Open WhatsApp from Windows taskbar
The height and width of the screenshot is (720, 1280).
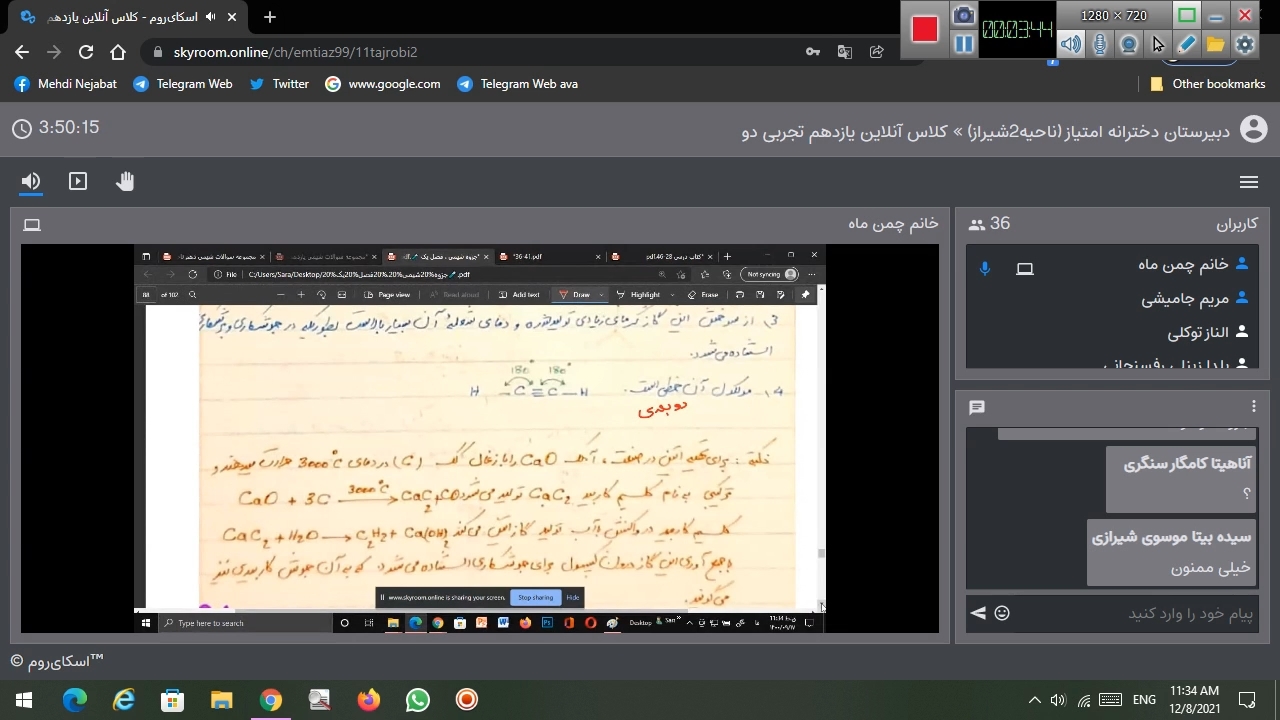click(417, 699)
